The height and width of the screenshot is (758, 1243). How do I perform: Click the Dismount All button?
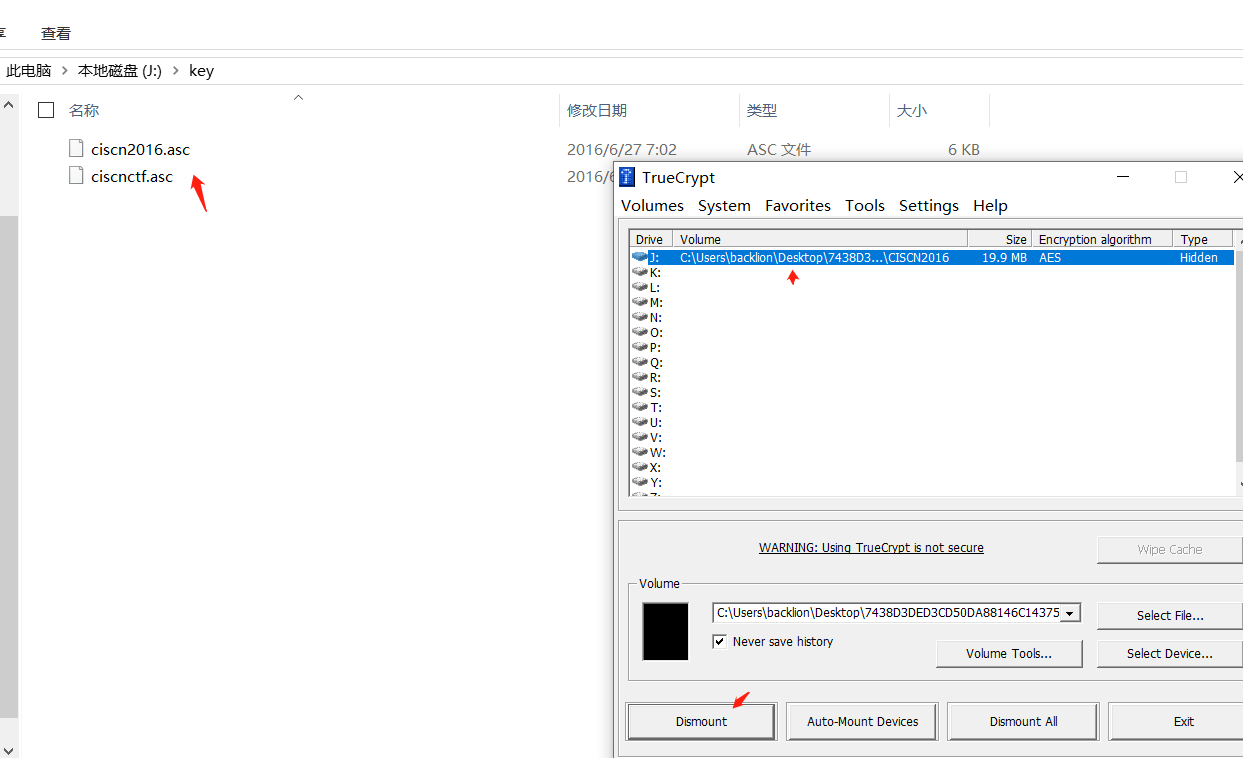pos(1023,721)
